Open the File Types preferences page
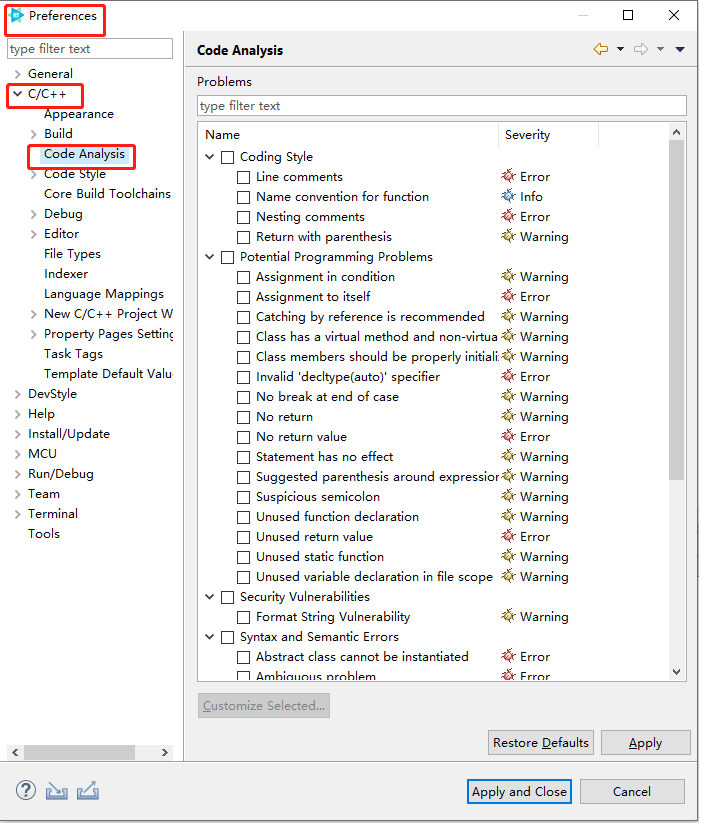The image size is (701, 823). click(x=72, y=254)
